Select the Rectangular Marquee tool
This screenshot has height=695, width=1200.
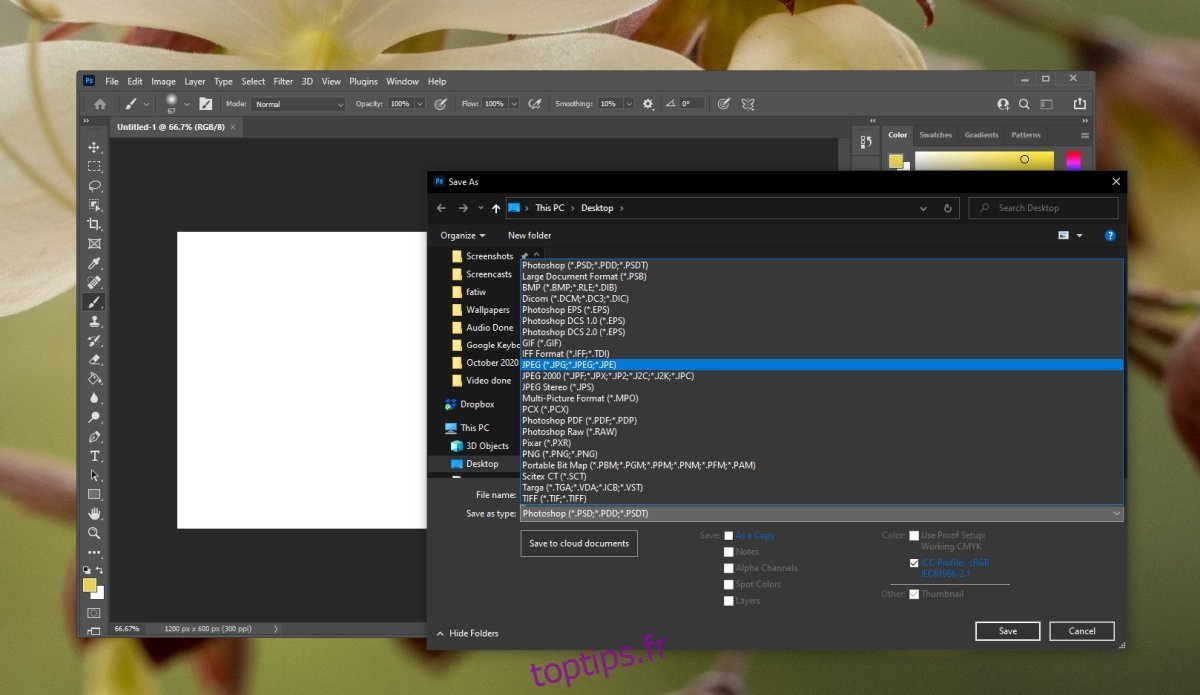pos(94,166)
